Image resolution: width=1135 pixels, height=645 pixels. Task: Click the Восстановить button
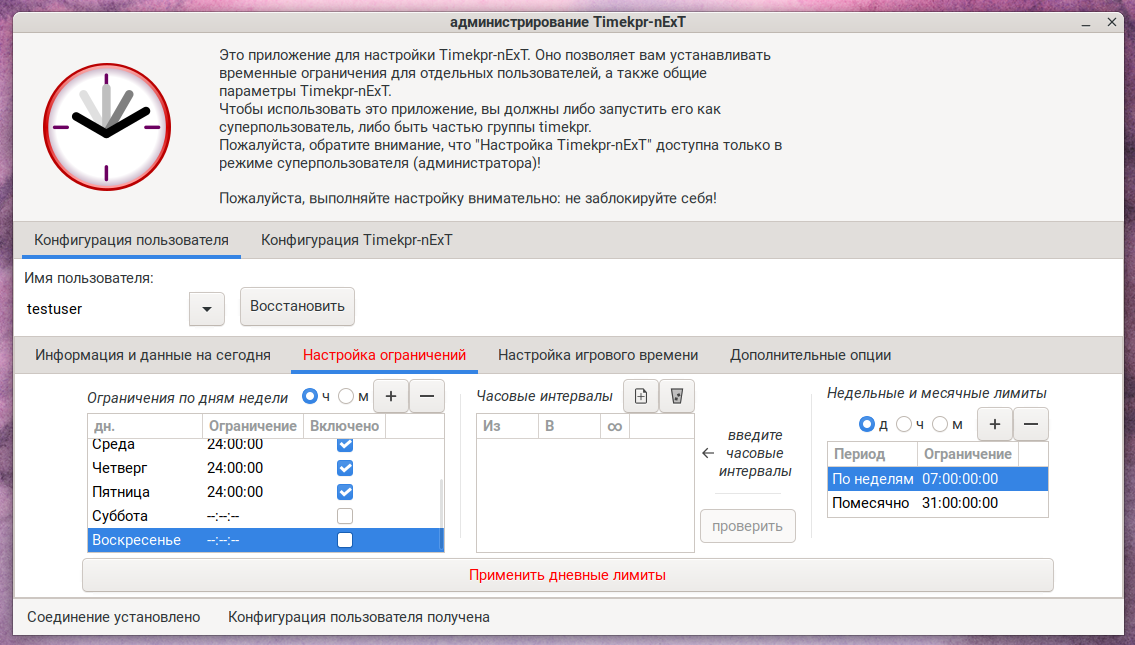(297, 306)
